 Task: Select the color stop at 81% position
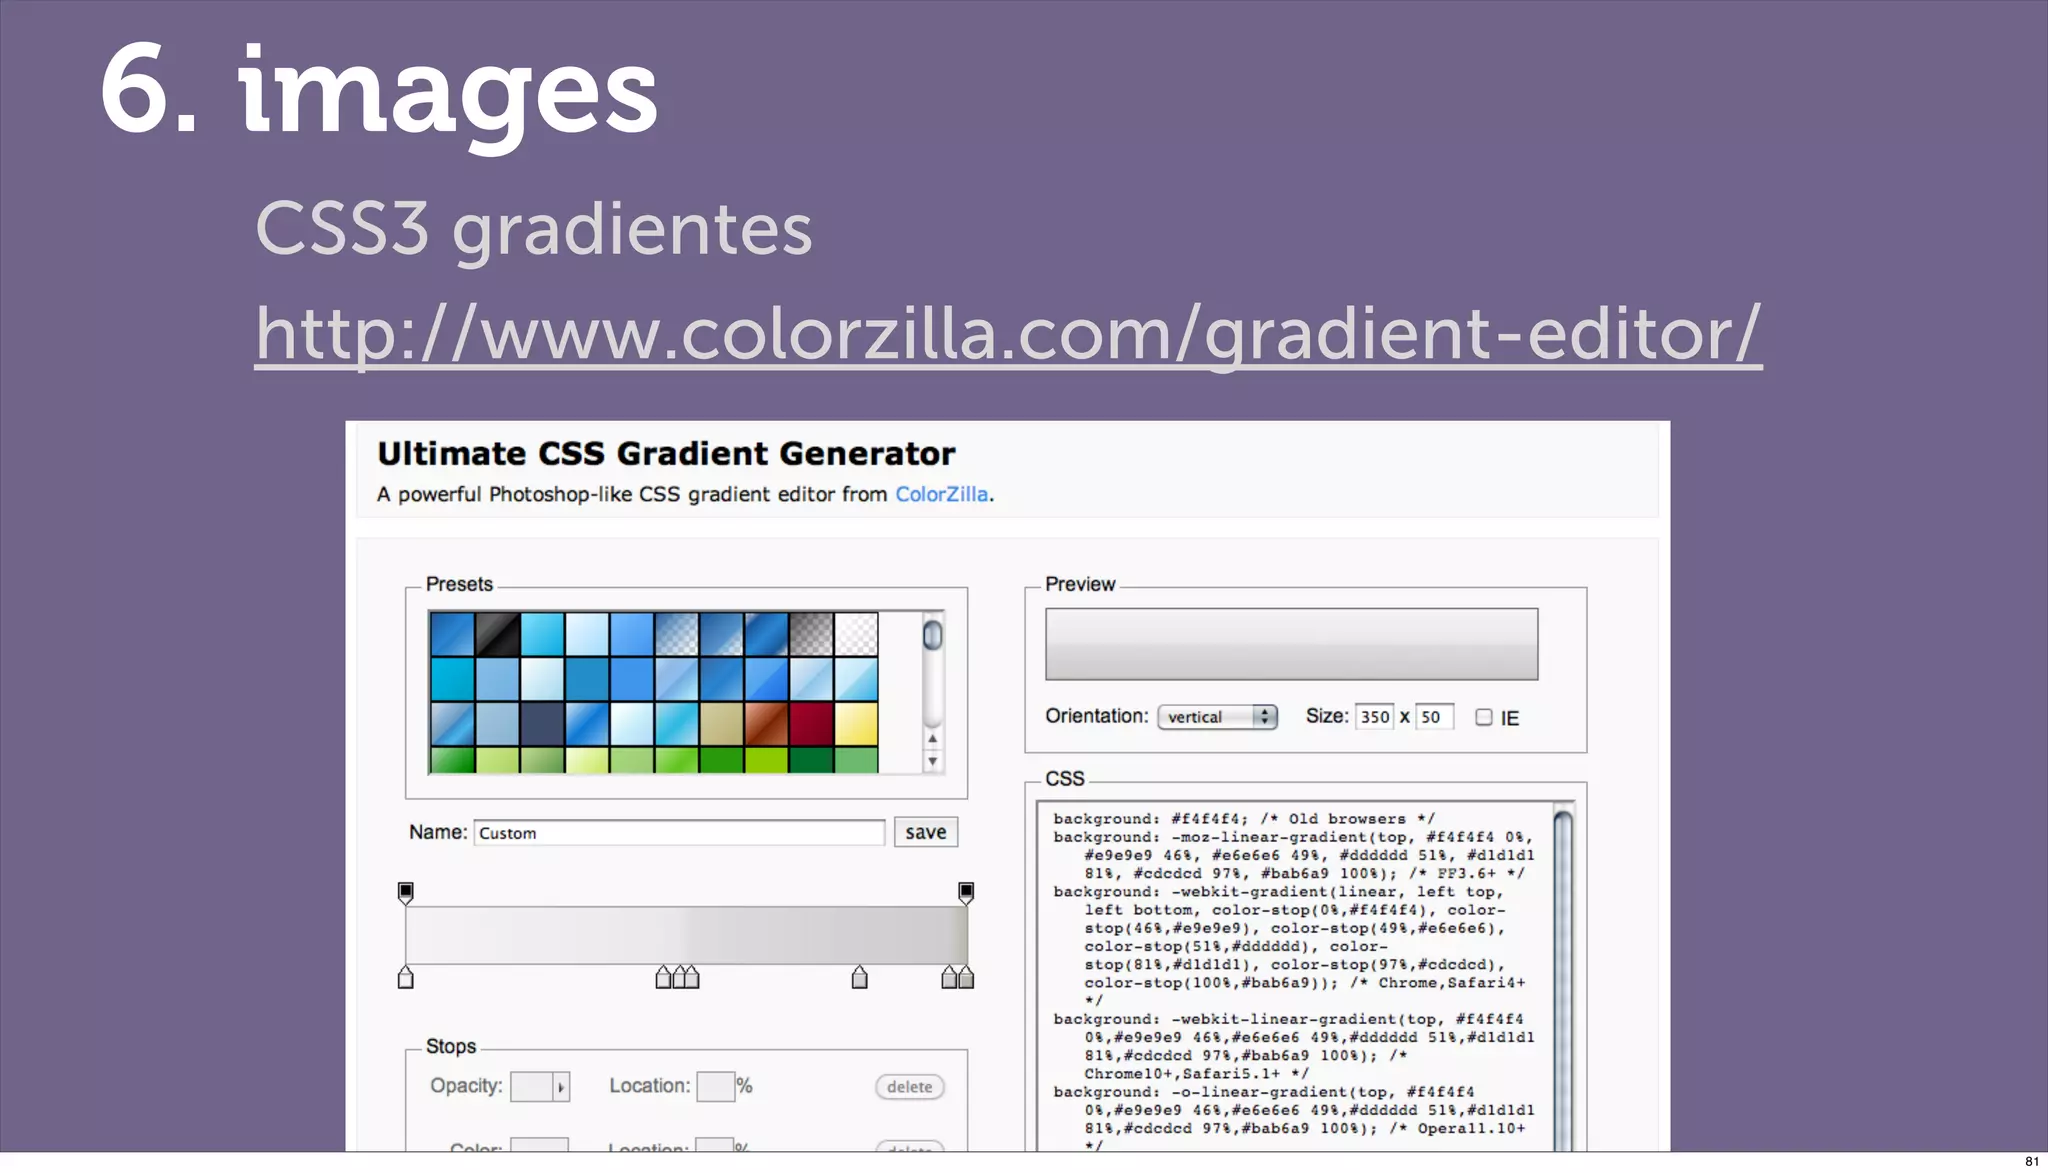tap(859, 978)
